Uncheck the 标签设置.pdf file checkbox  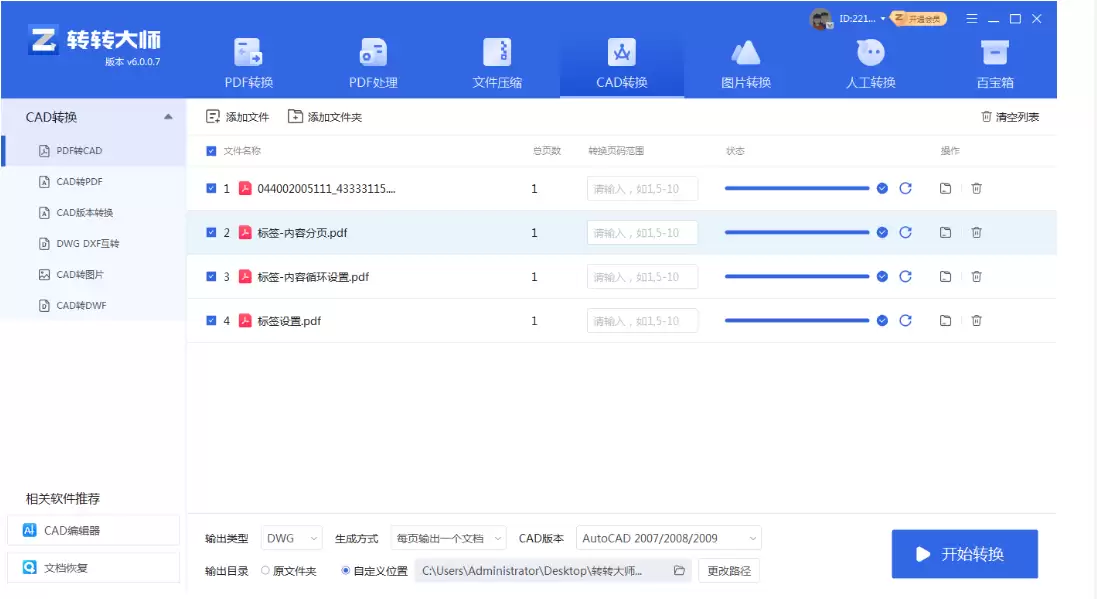(x=211, y=321)
